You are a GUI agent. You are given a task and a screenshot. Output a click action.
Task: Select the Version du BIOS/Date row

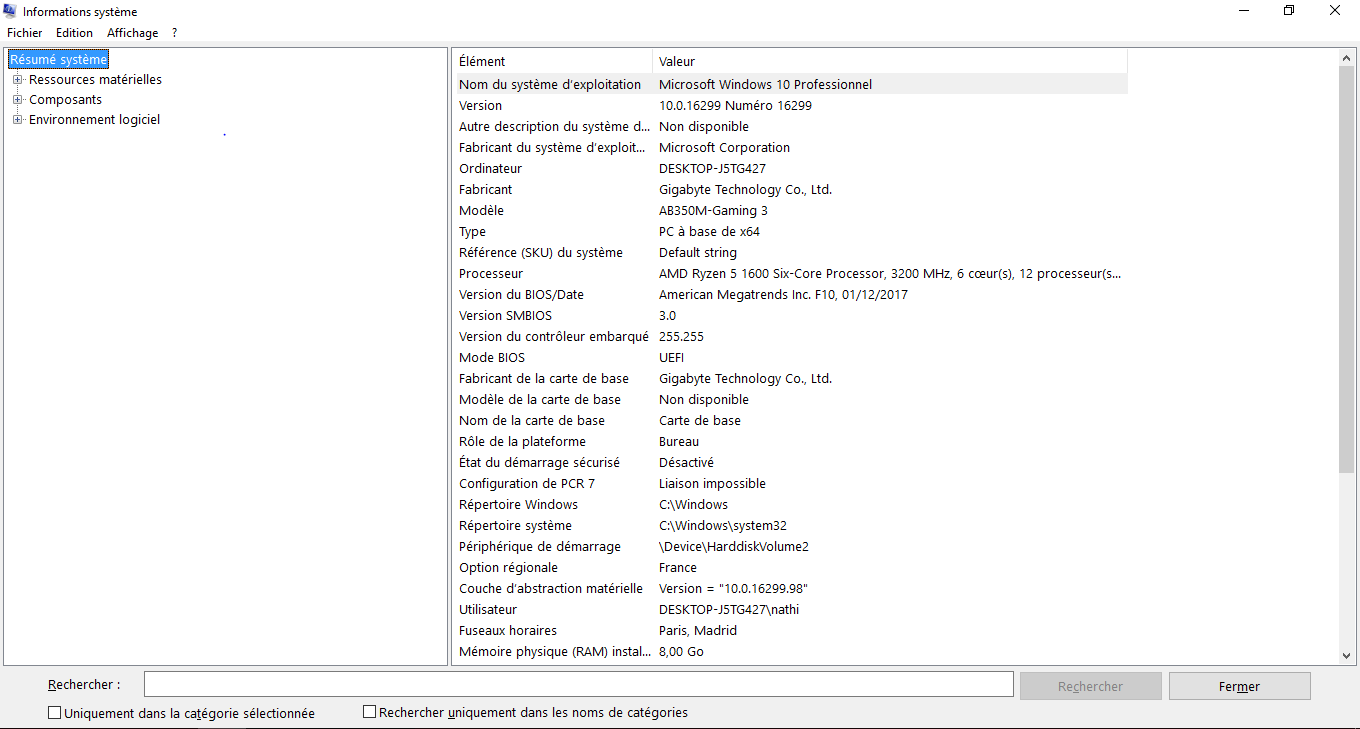791,294
